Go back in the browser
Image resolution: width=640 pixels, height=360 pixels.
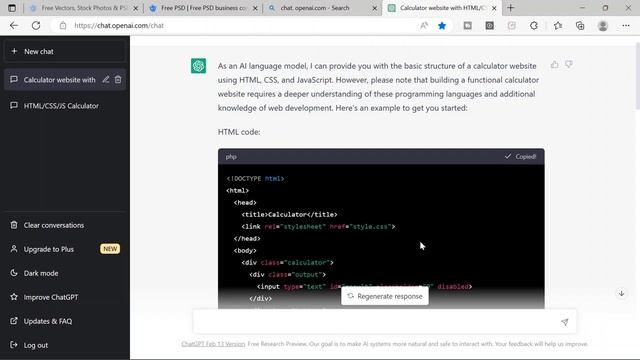click(14, 25)
